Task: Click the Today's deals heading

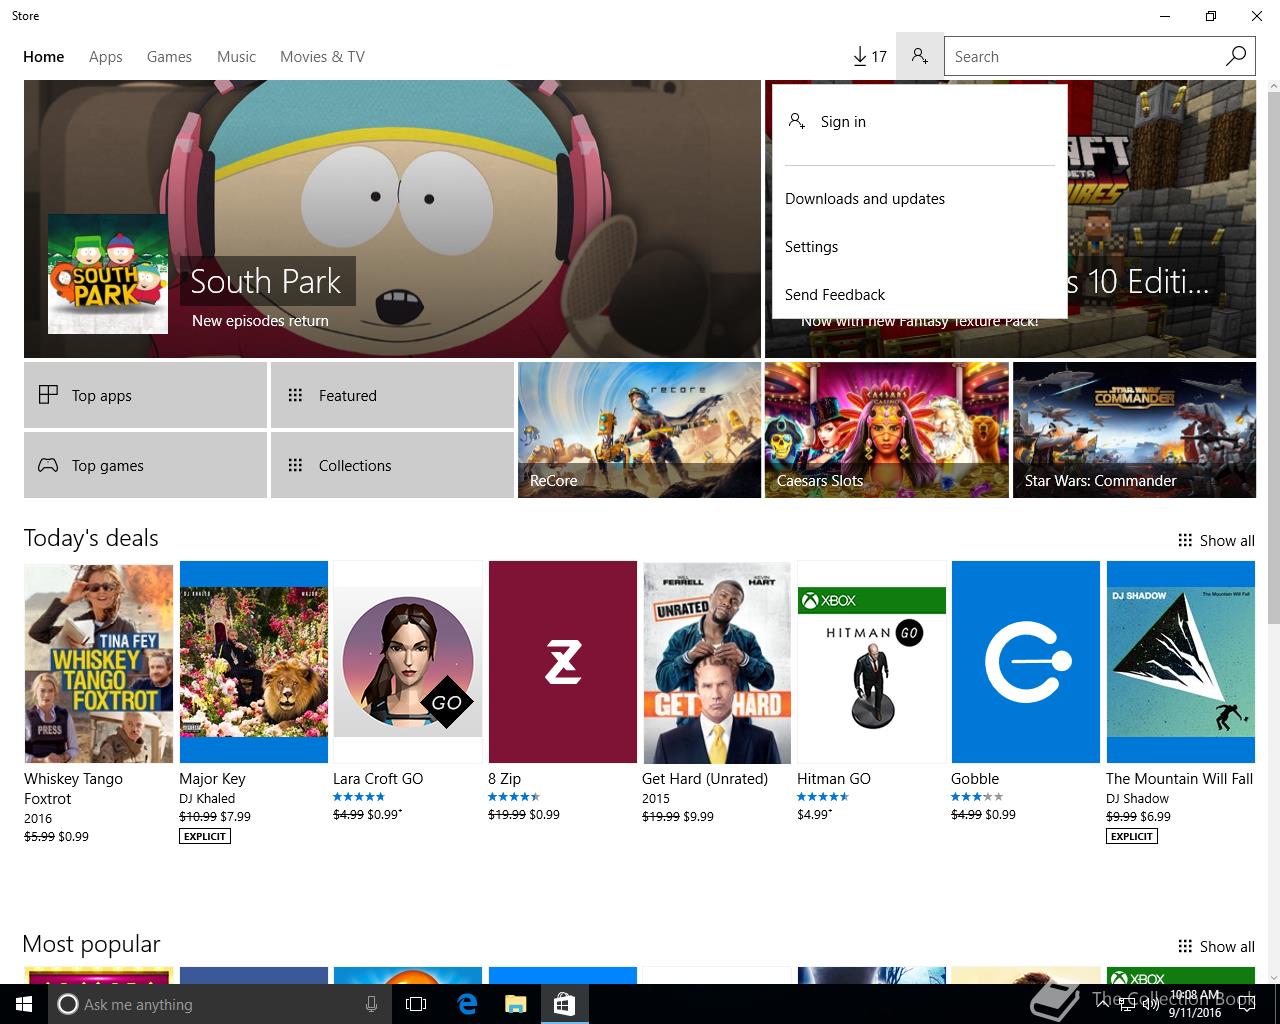Action: (91, 538)
